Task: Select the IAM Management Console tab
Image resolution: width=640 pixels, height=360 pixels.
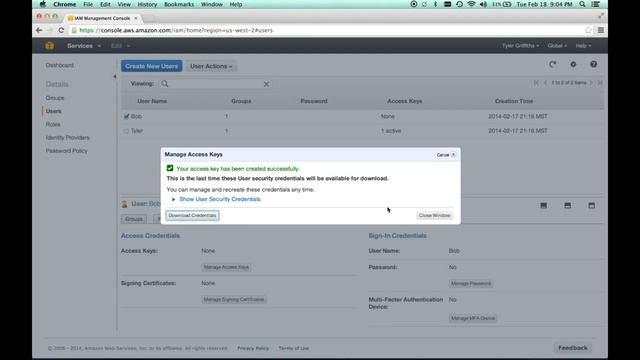Action: pyautogui.click(x=102, y=18)
